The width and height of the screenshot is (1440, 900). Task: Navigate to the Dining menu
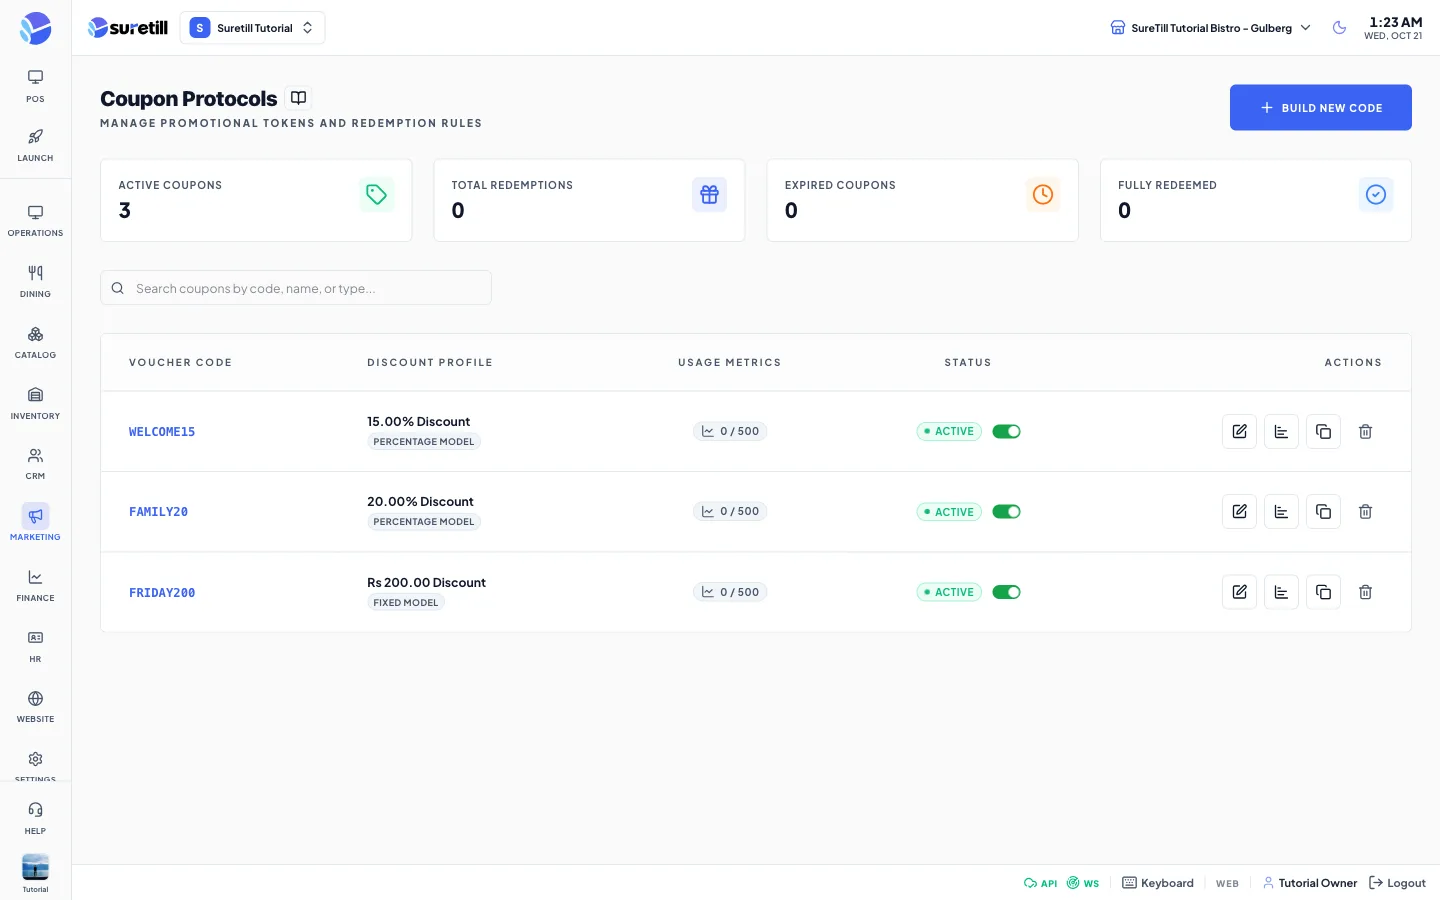coord(35,282)
